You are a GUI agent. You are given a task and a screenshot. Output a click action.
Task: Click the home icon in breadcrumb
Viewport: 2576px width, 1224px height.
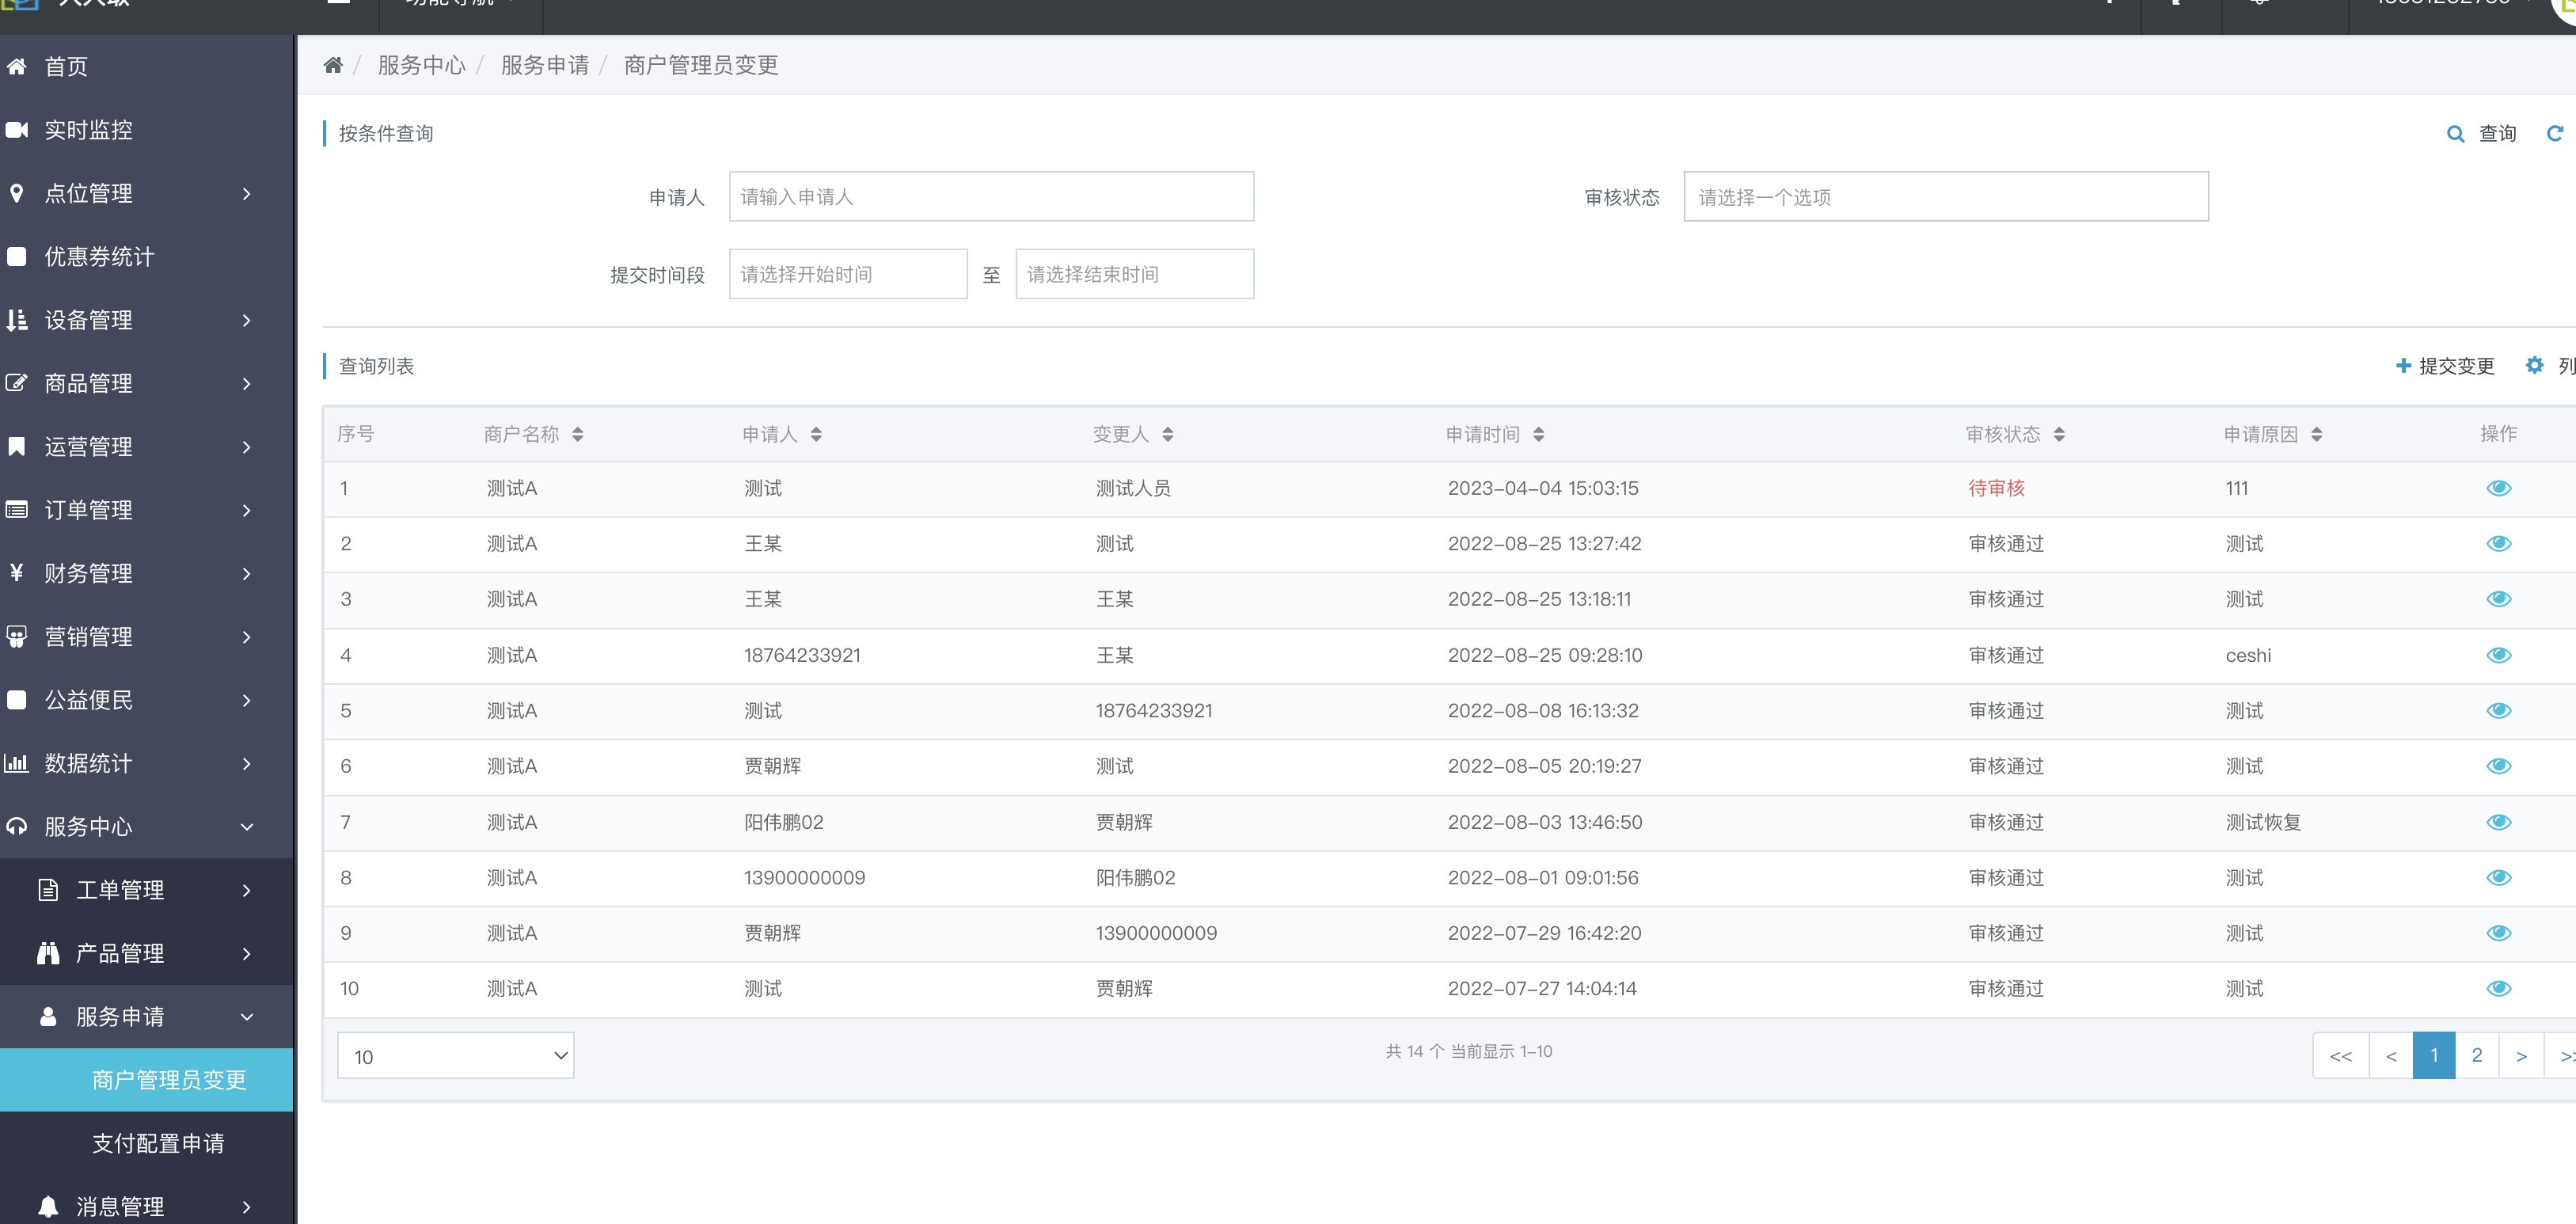point(333,65)
